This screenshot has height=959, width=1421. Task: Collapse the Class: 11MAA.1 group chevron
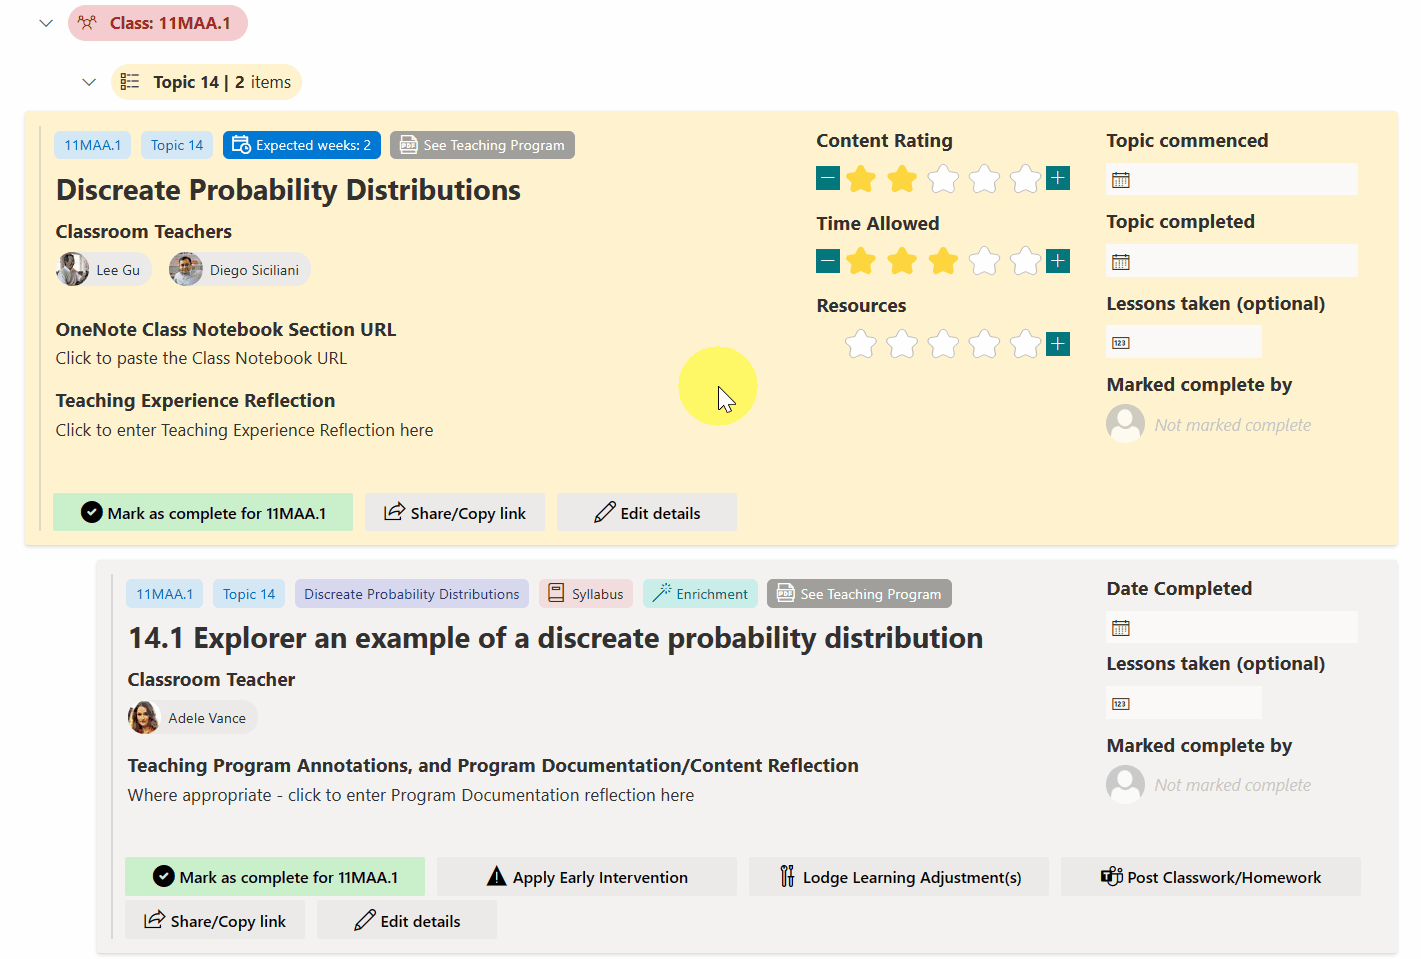point(46,23)
